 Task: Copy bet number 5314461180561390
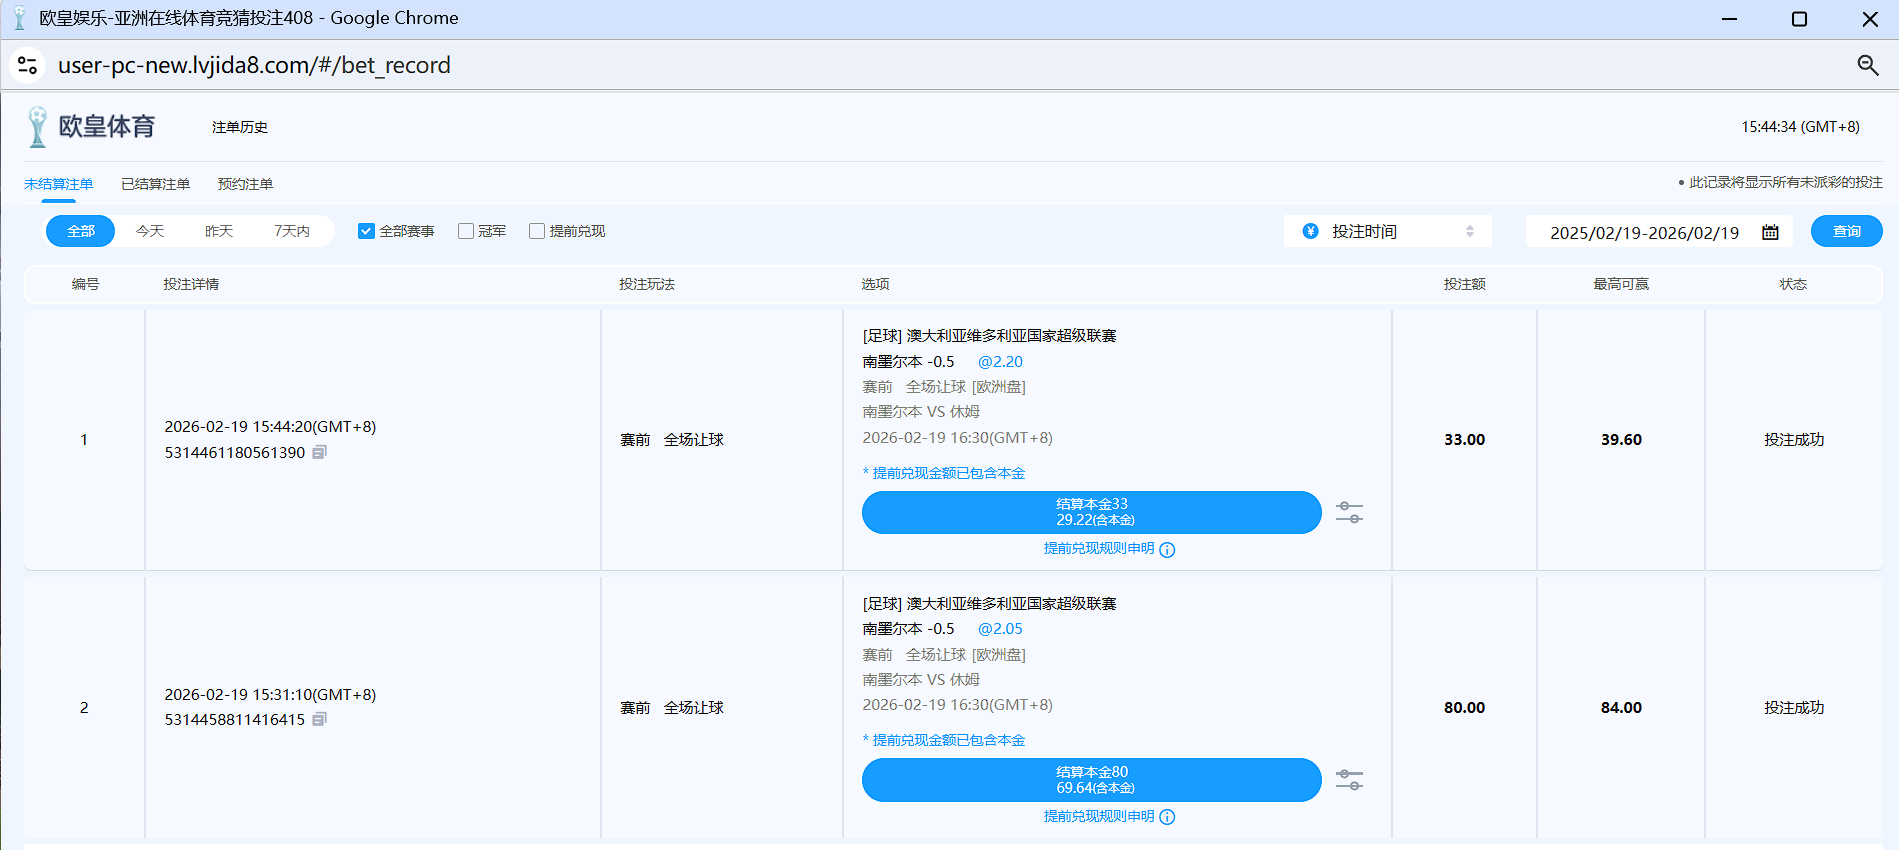click(319, 453)
